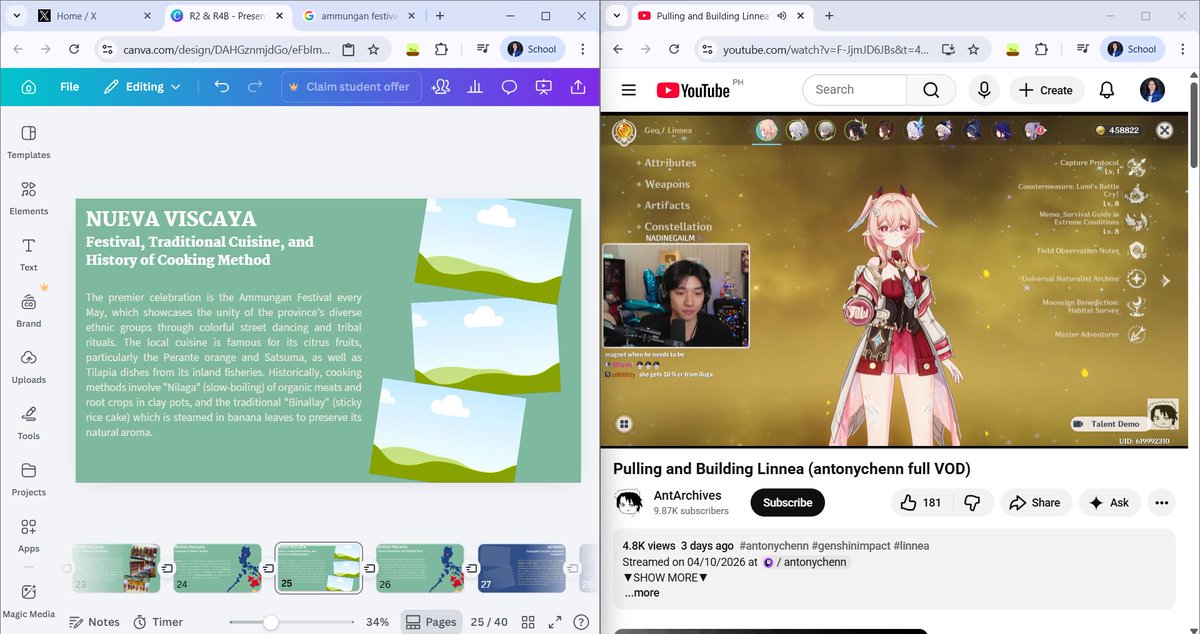Open the 34% zoom level menu

[377, 622]
